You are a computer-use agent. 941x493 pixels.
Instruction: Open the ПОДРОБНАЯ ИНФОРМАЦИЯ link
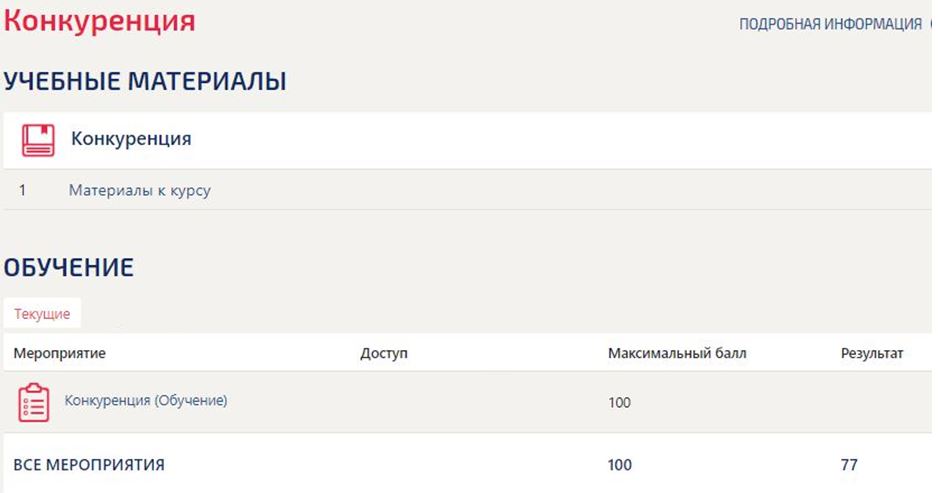pyautogui.click(x=830, y=25)
